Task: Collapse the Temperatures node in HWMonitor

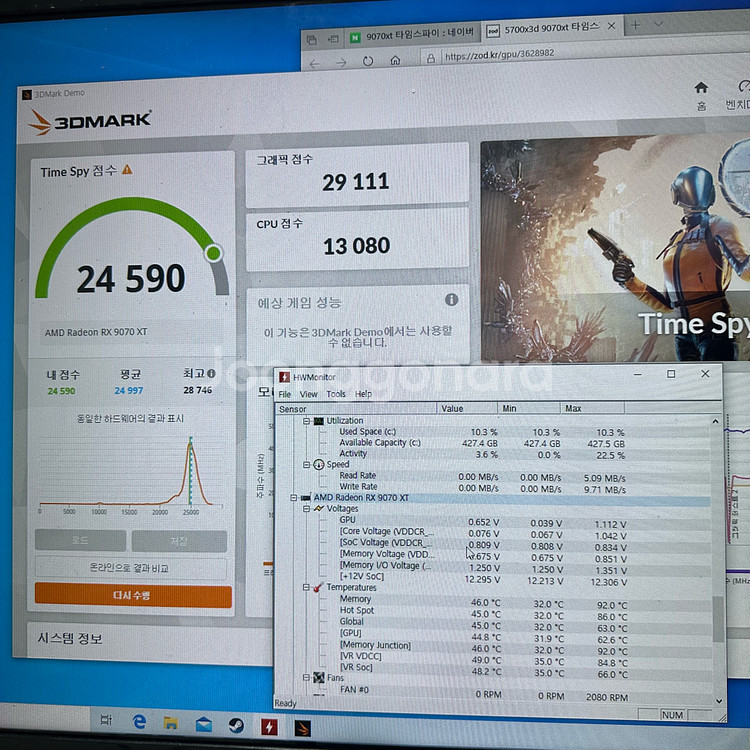Action: tap(306, 587)
